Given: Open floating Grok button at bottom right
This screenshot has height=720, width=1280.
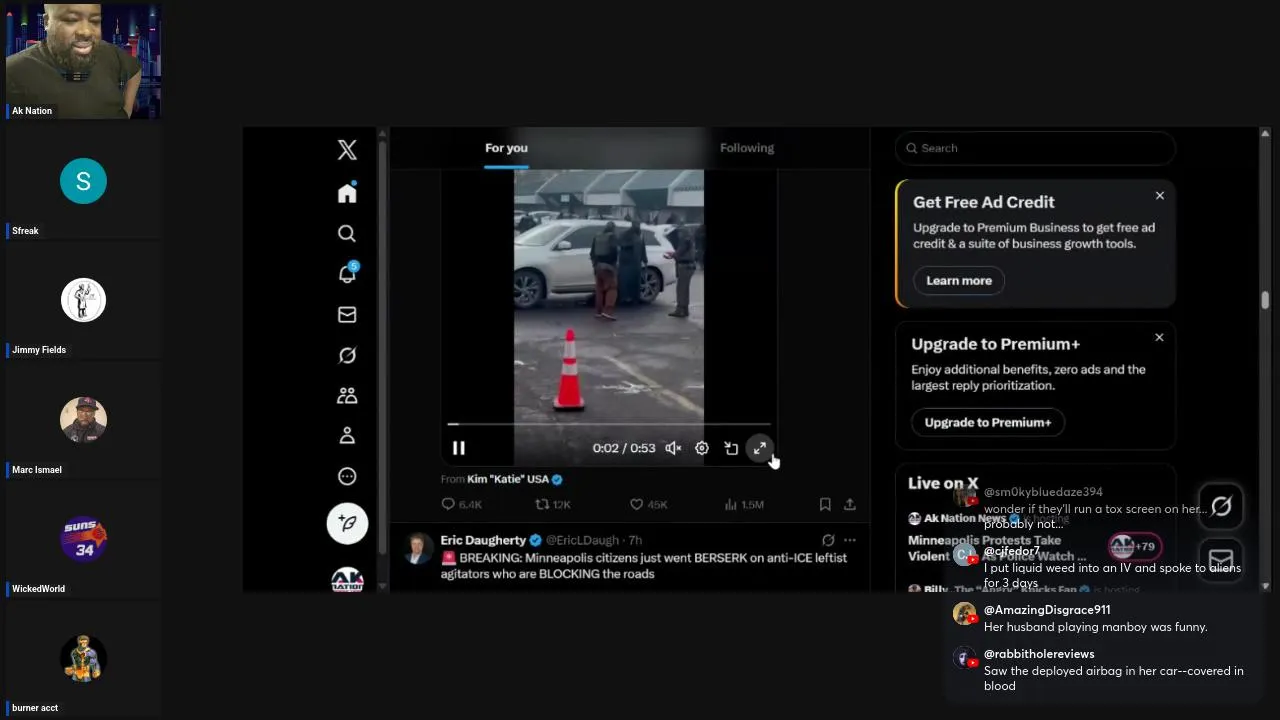Looking at the screenshot, I should (x=1221, y=506).
